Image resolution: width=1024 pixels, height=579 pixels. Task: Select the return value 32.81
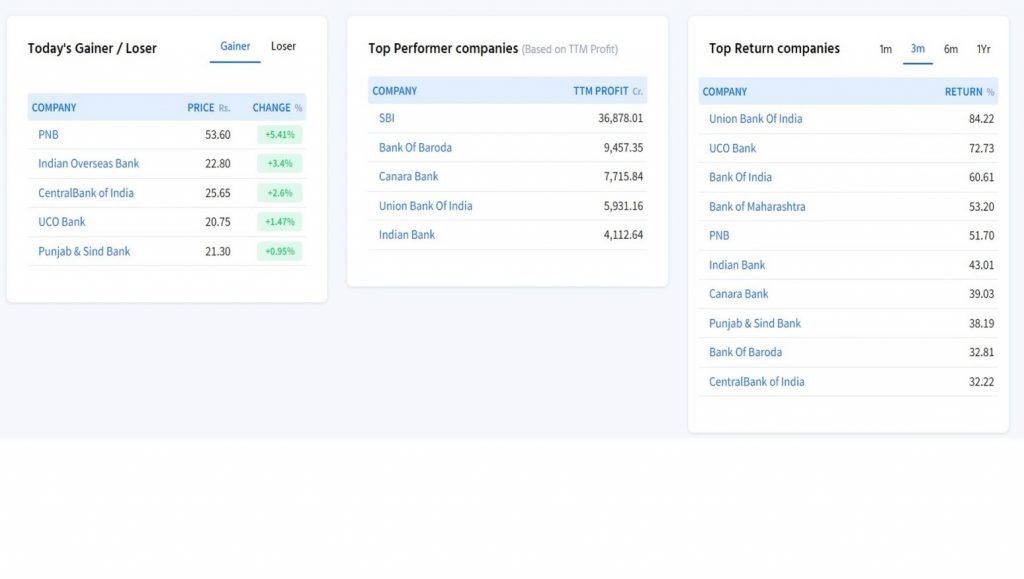982,352
